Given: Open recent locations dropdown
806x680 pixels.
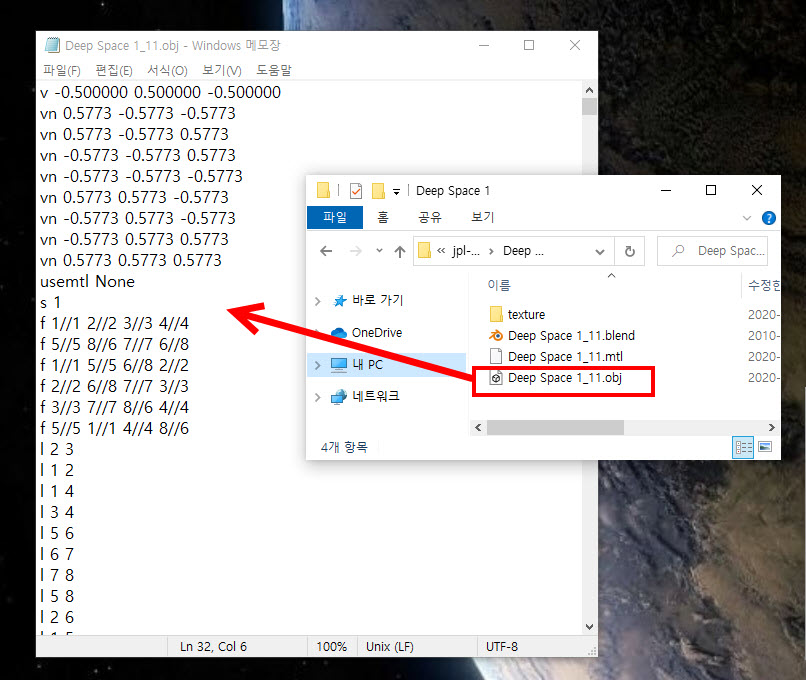Looking at the screenshot, I should (x=379, y=250).
